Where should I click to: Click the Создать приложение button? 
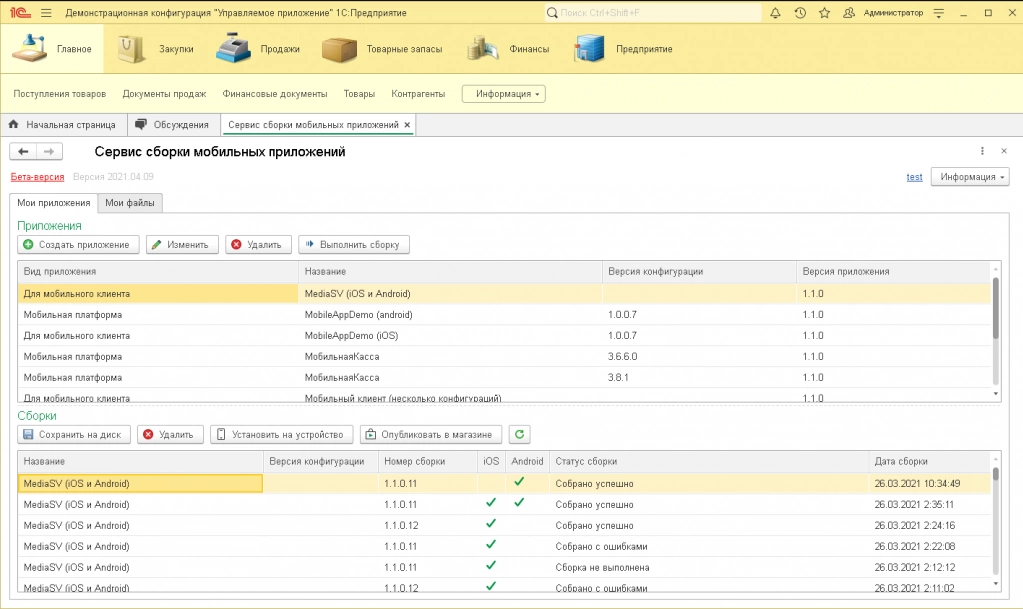78,244
